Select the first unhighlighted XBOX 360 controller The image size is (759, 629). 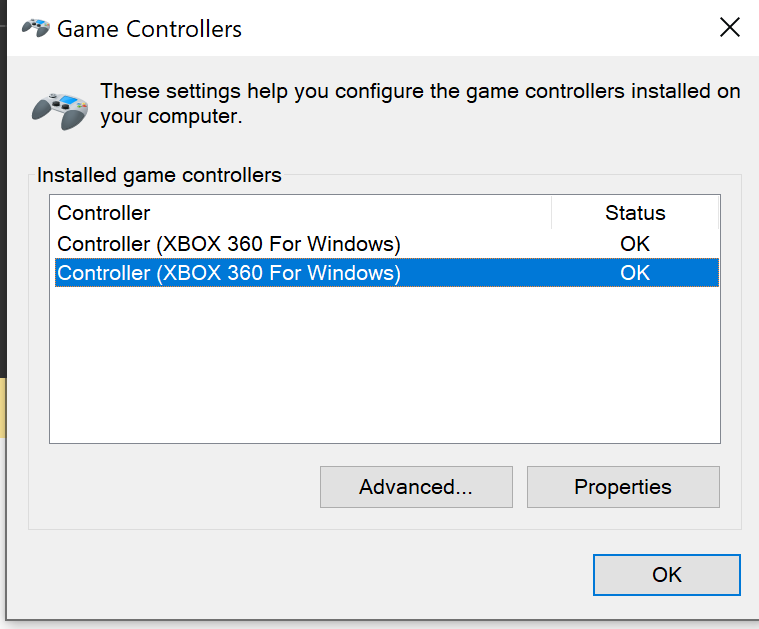click(229, 243)
